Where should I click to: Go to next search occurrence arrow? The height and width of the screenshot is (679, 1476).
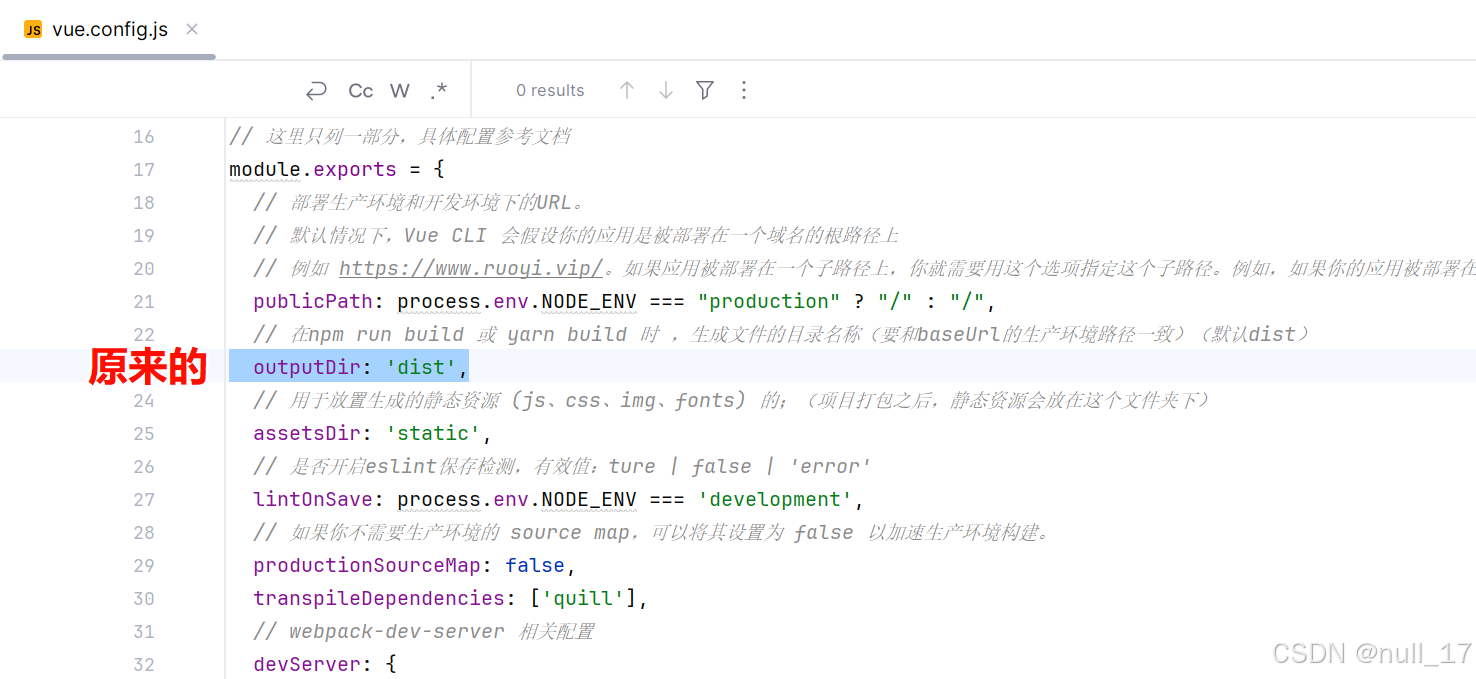pos(666,90)
